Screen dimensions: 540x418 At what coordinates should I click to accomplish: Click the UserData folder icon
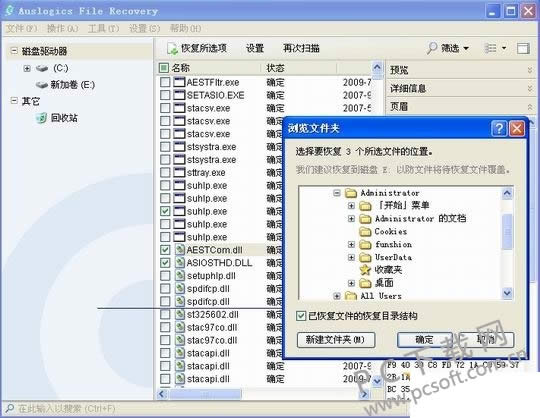(x=365, y=258)
